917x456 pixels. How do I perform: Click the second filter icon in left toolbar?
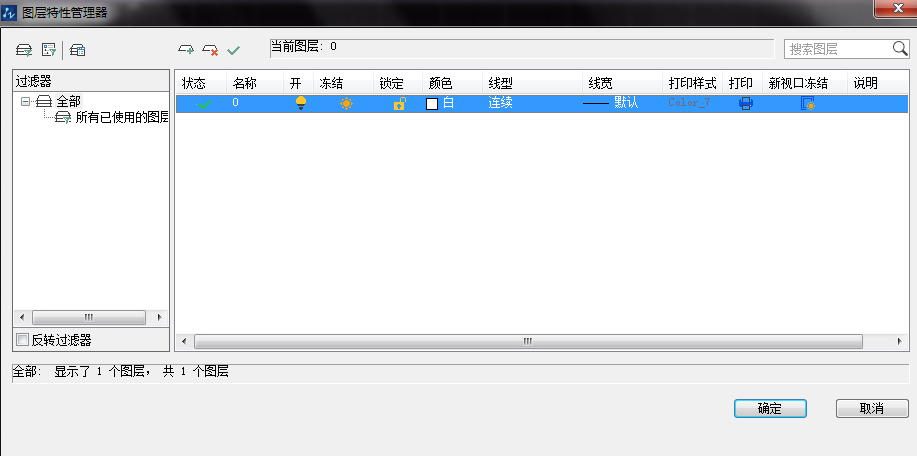click(x=48, y=49)
